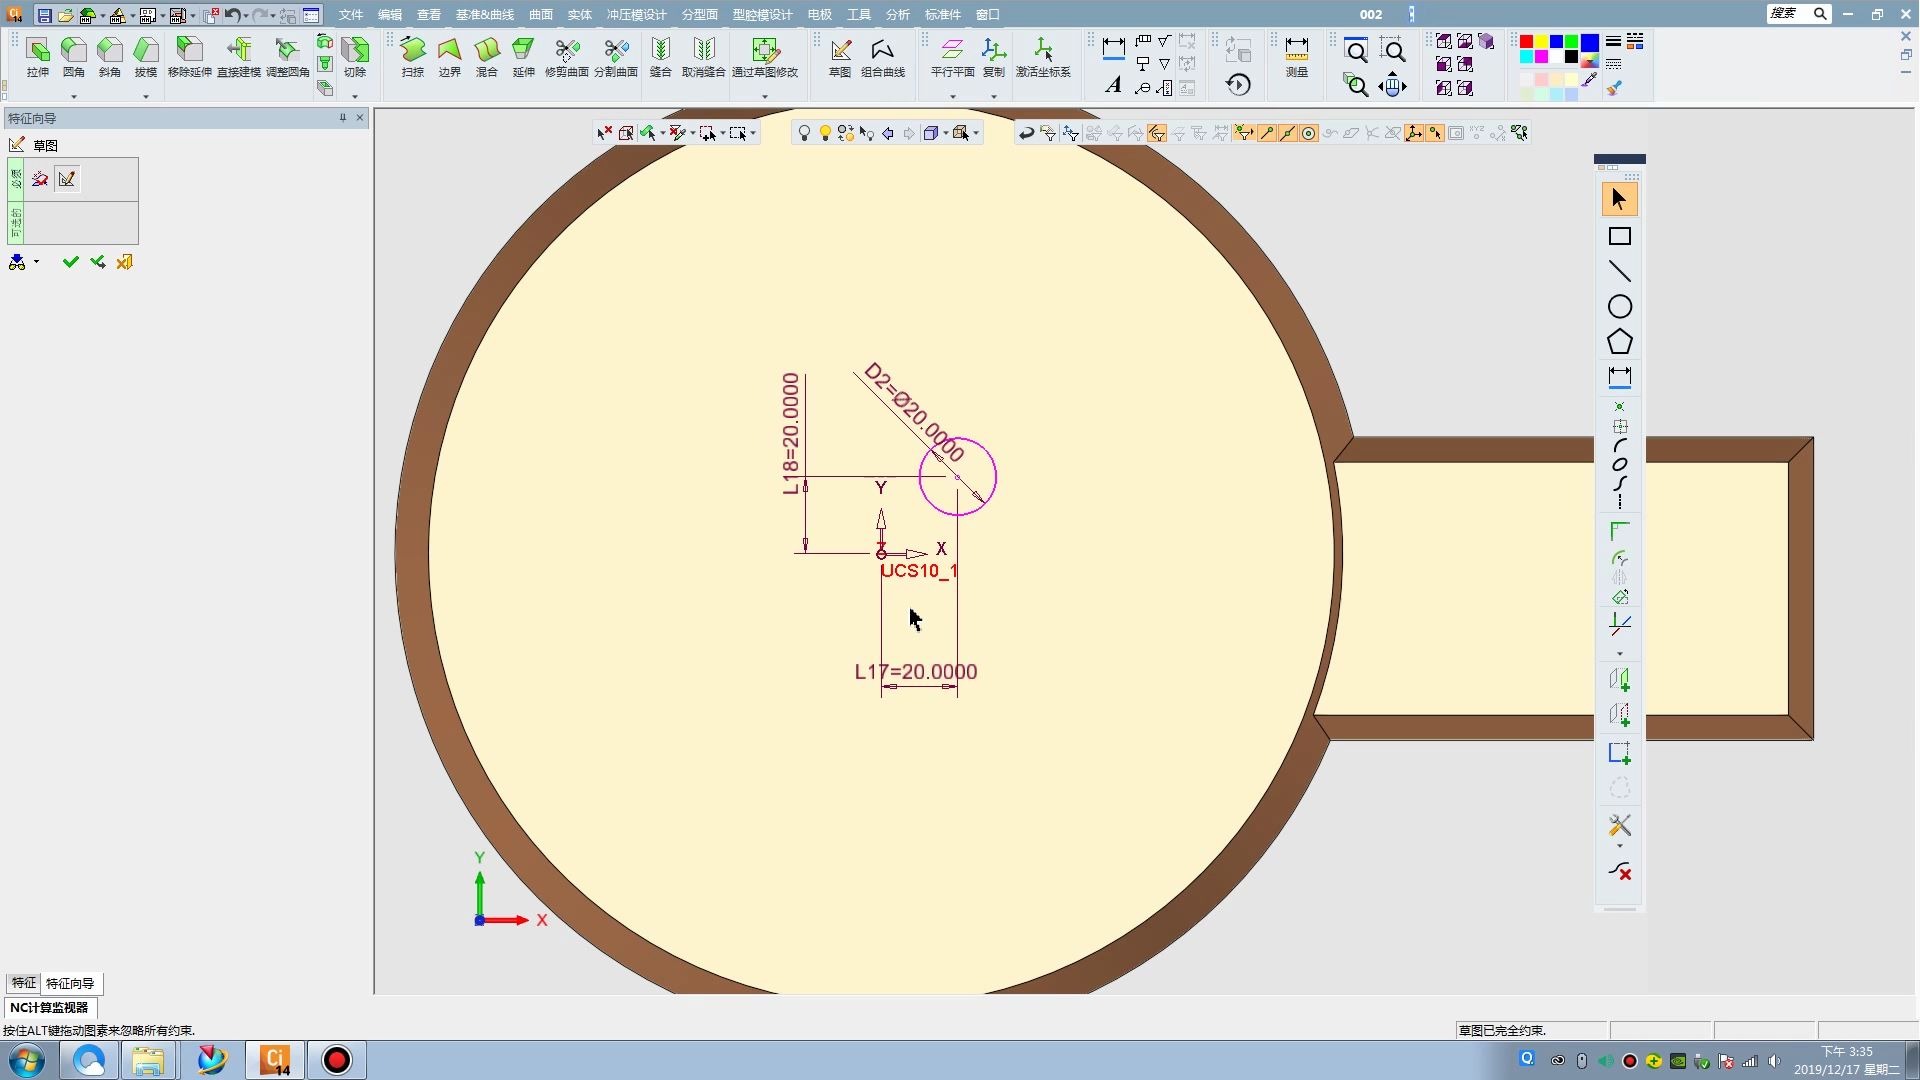Open dropdown next to undo arrow
The height and width of the screenshot is (1080, 1920).
[x=246, y=15]
